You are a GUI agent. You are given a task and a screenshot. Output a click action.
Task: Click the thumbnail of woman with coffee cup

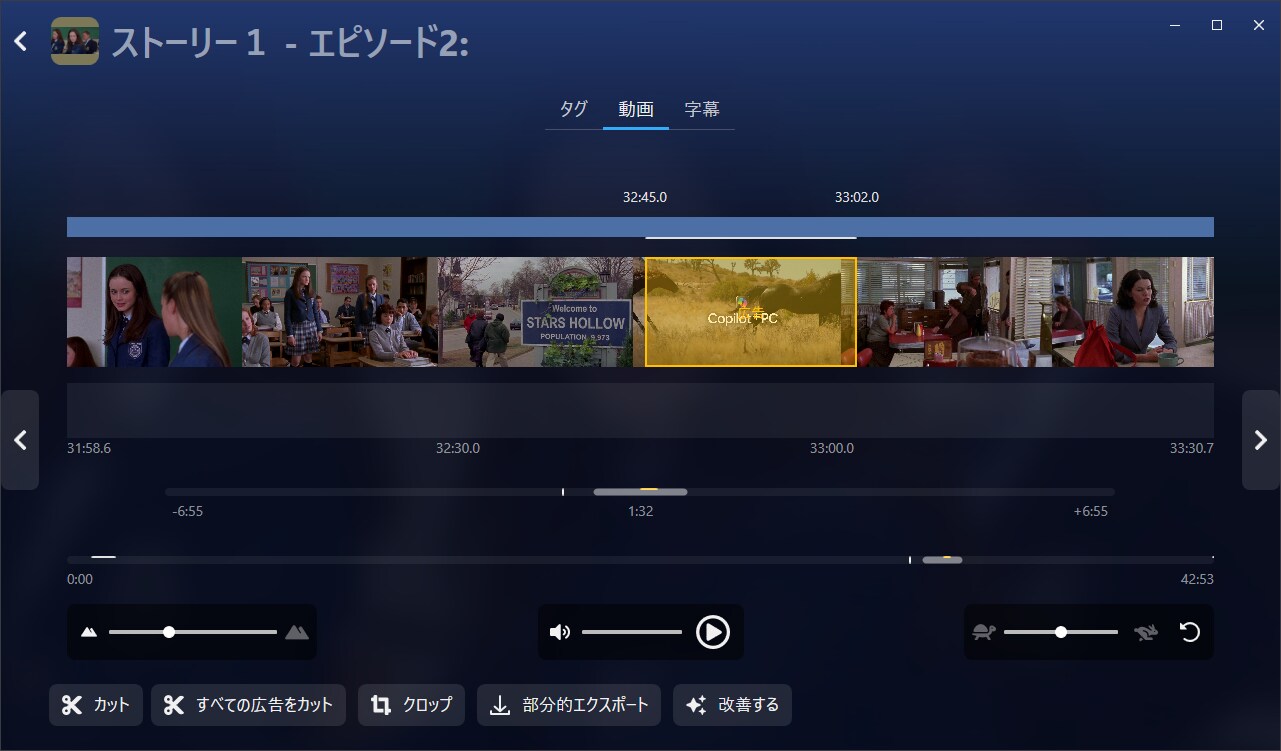(1131, 312)
